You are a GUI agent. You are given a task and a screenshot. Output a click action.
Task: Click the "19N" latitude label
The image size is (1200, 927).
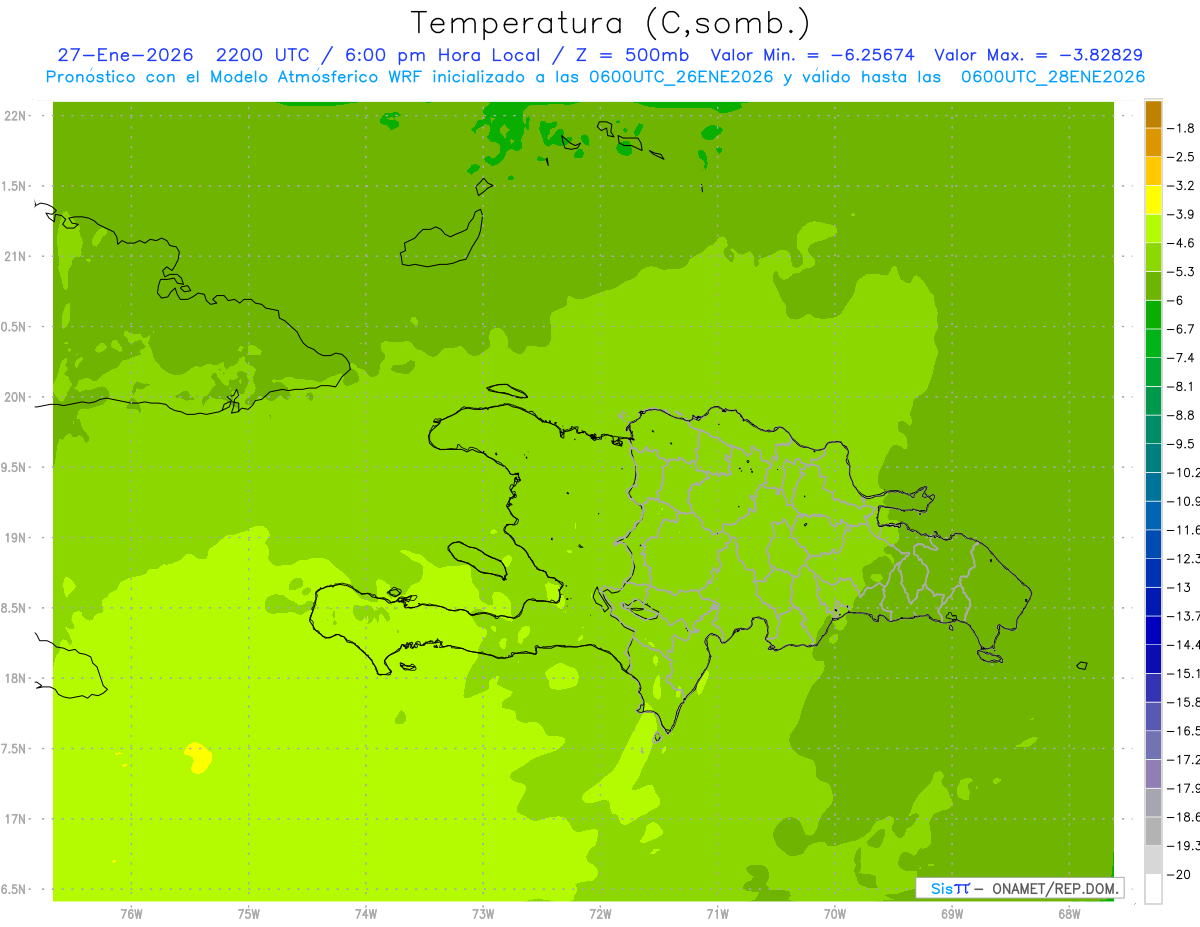click(x=17, y=538)
